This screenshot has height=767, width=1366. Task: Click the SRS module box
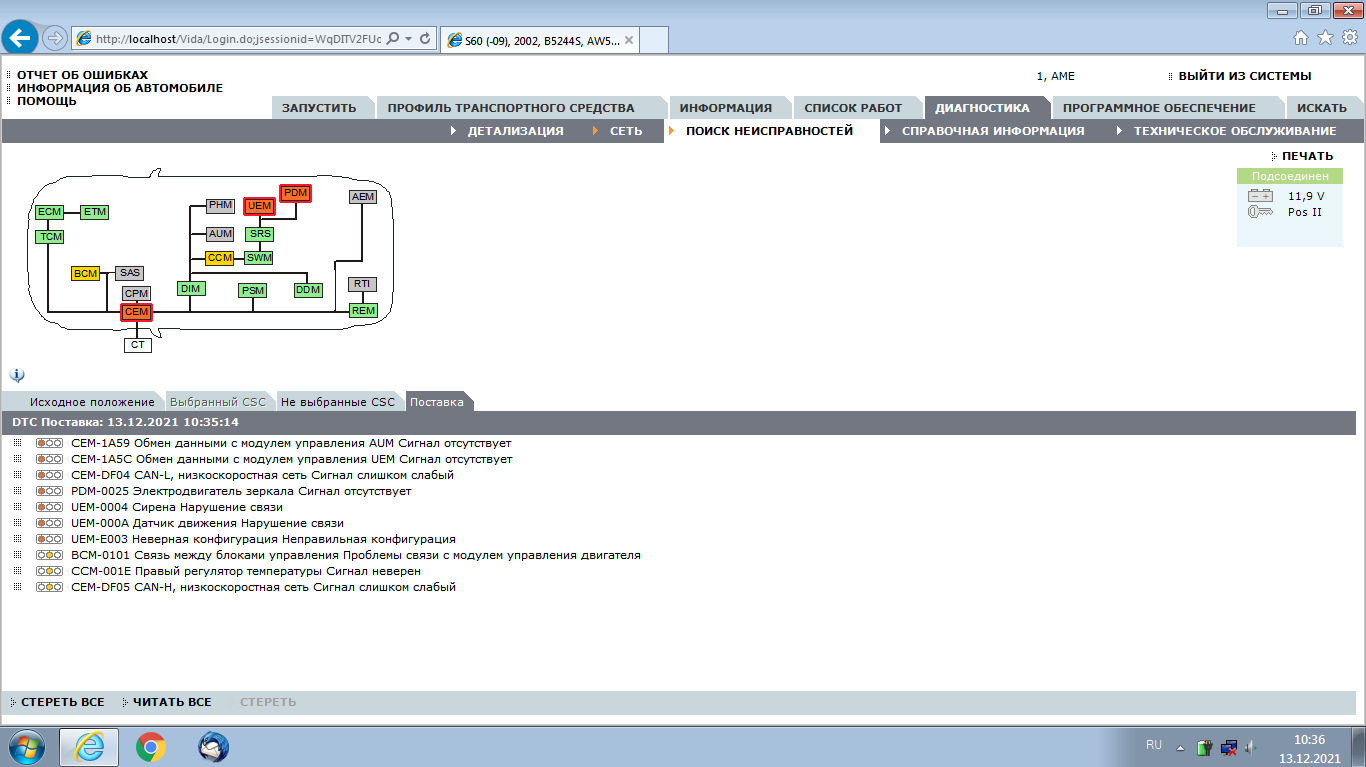click(260, 234)
